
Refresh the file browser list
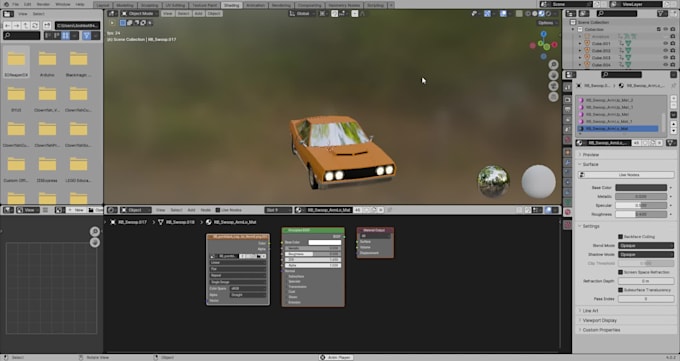point(35,26)
